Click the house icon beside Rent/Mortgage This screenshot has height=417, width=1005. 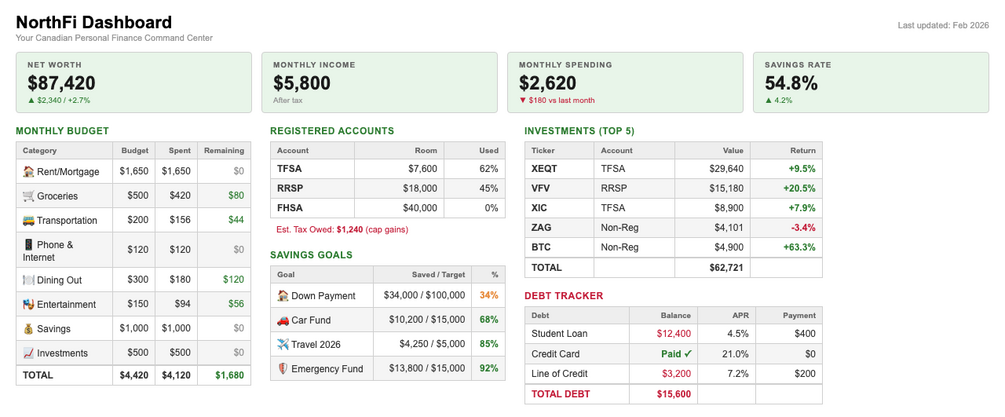pyautogui.click(x=28, y=172)
